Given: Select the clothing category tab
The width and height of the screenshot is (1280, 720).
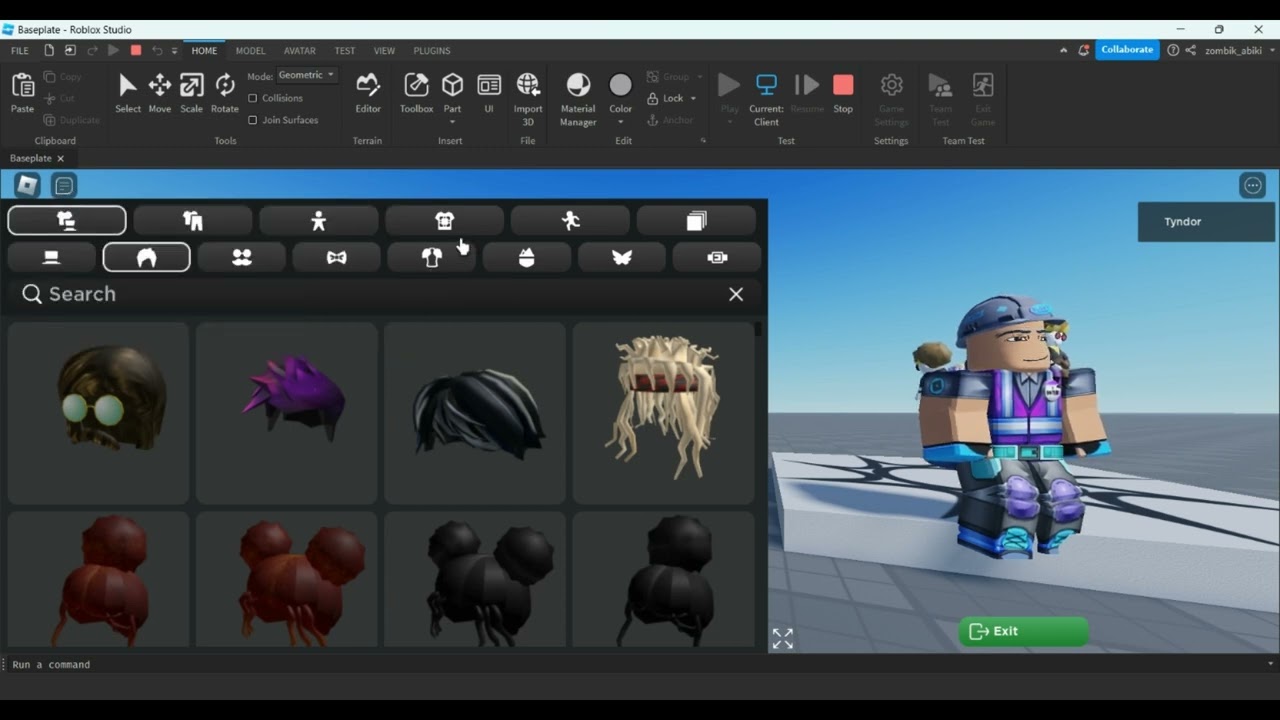Looking at the screenshot, I should coord(193,220).
